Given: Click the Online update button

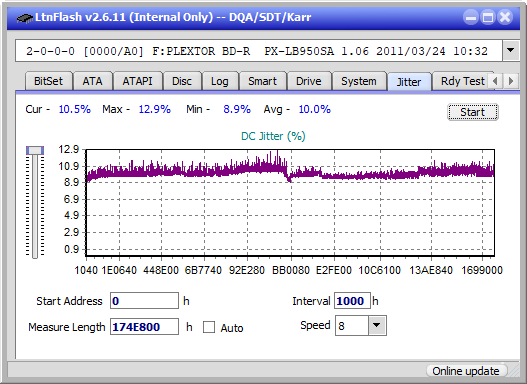Looking at the screenshot, I should tap(465, 371).
